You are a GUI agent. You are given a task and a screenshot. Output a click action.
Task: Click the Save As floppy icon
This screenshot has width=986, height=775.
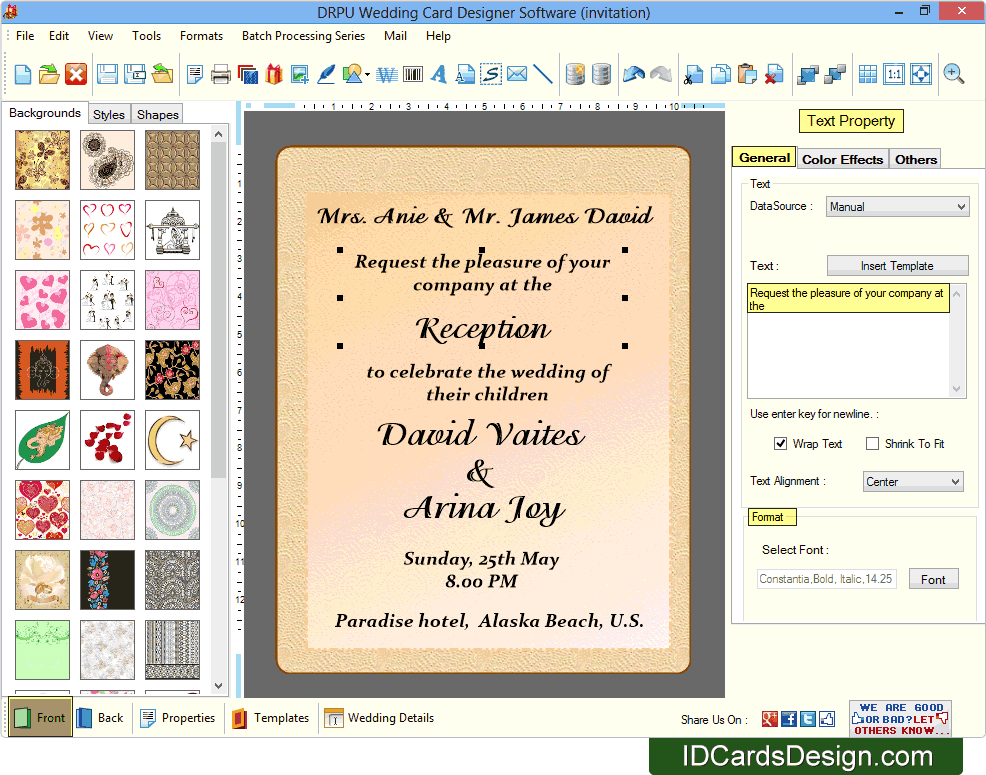(135, 74)
